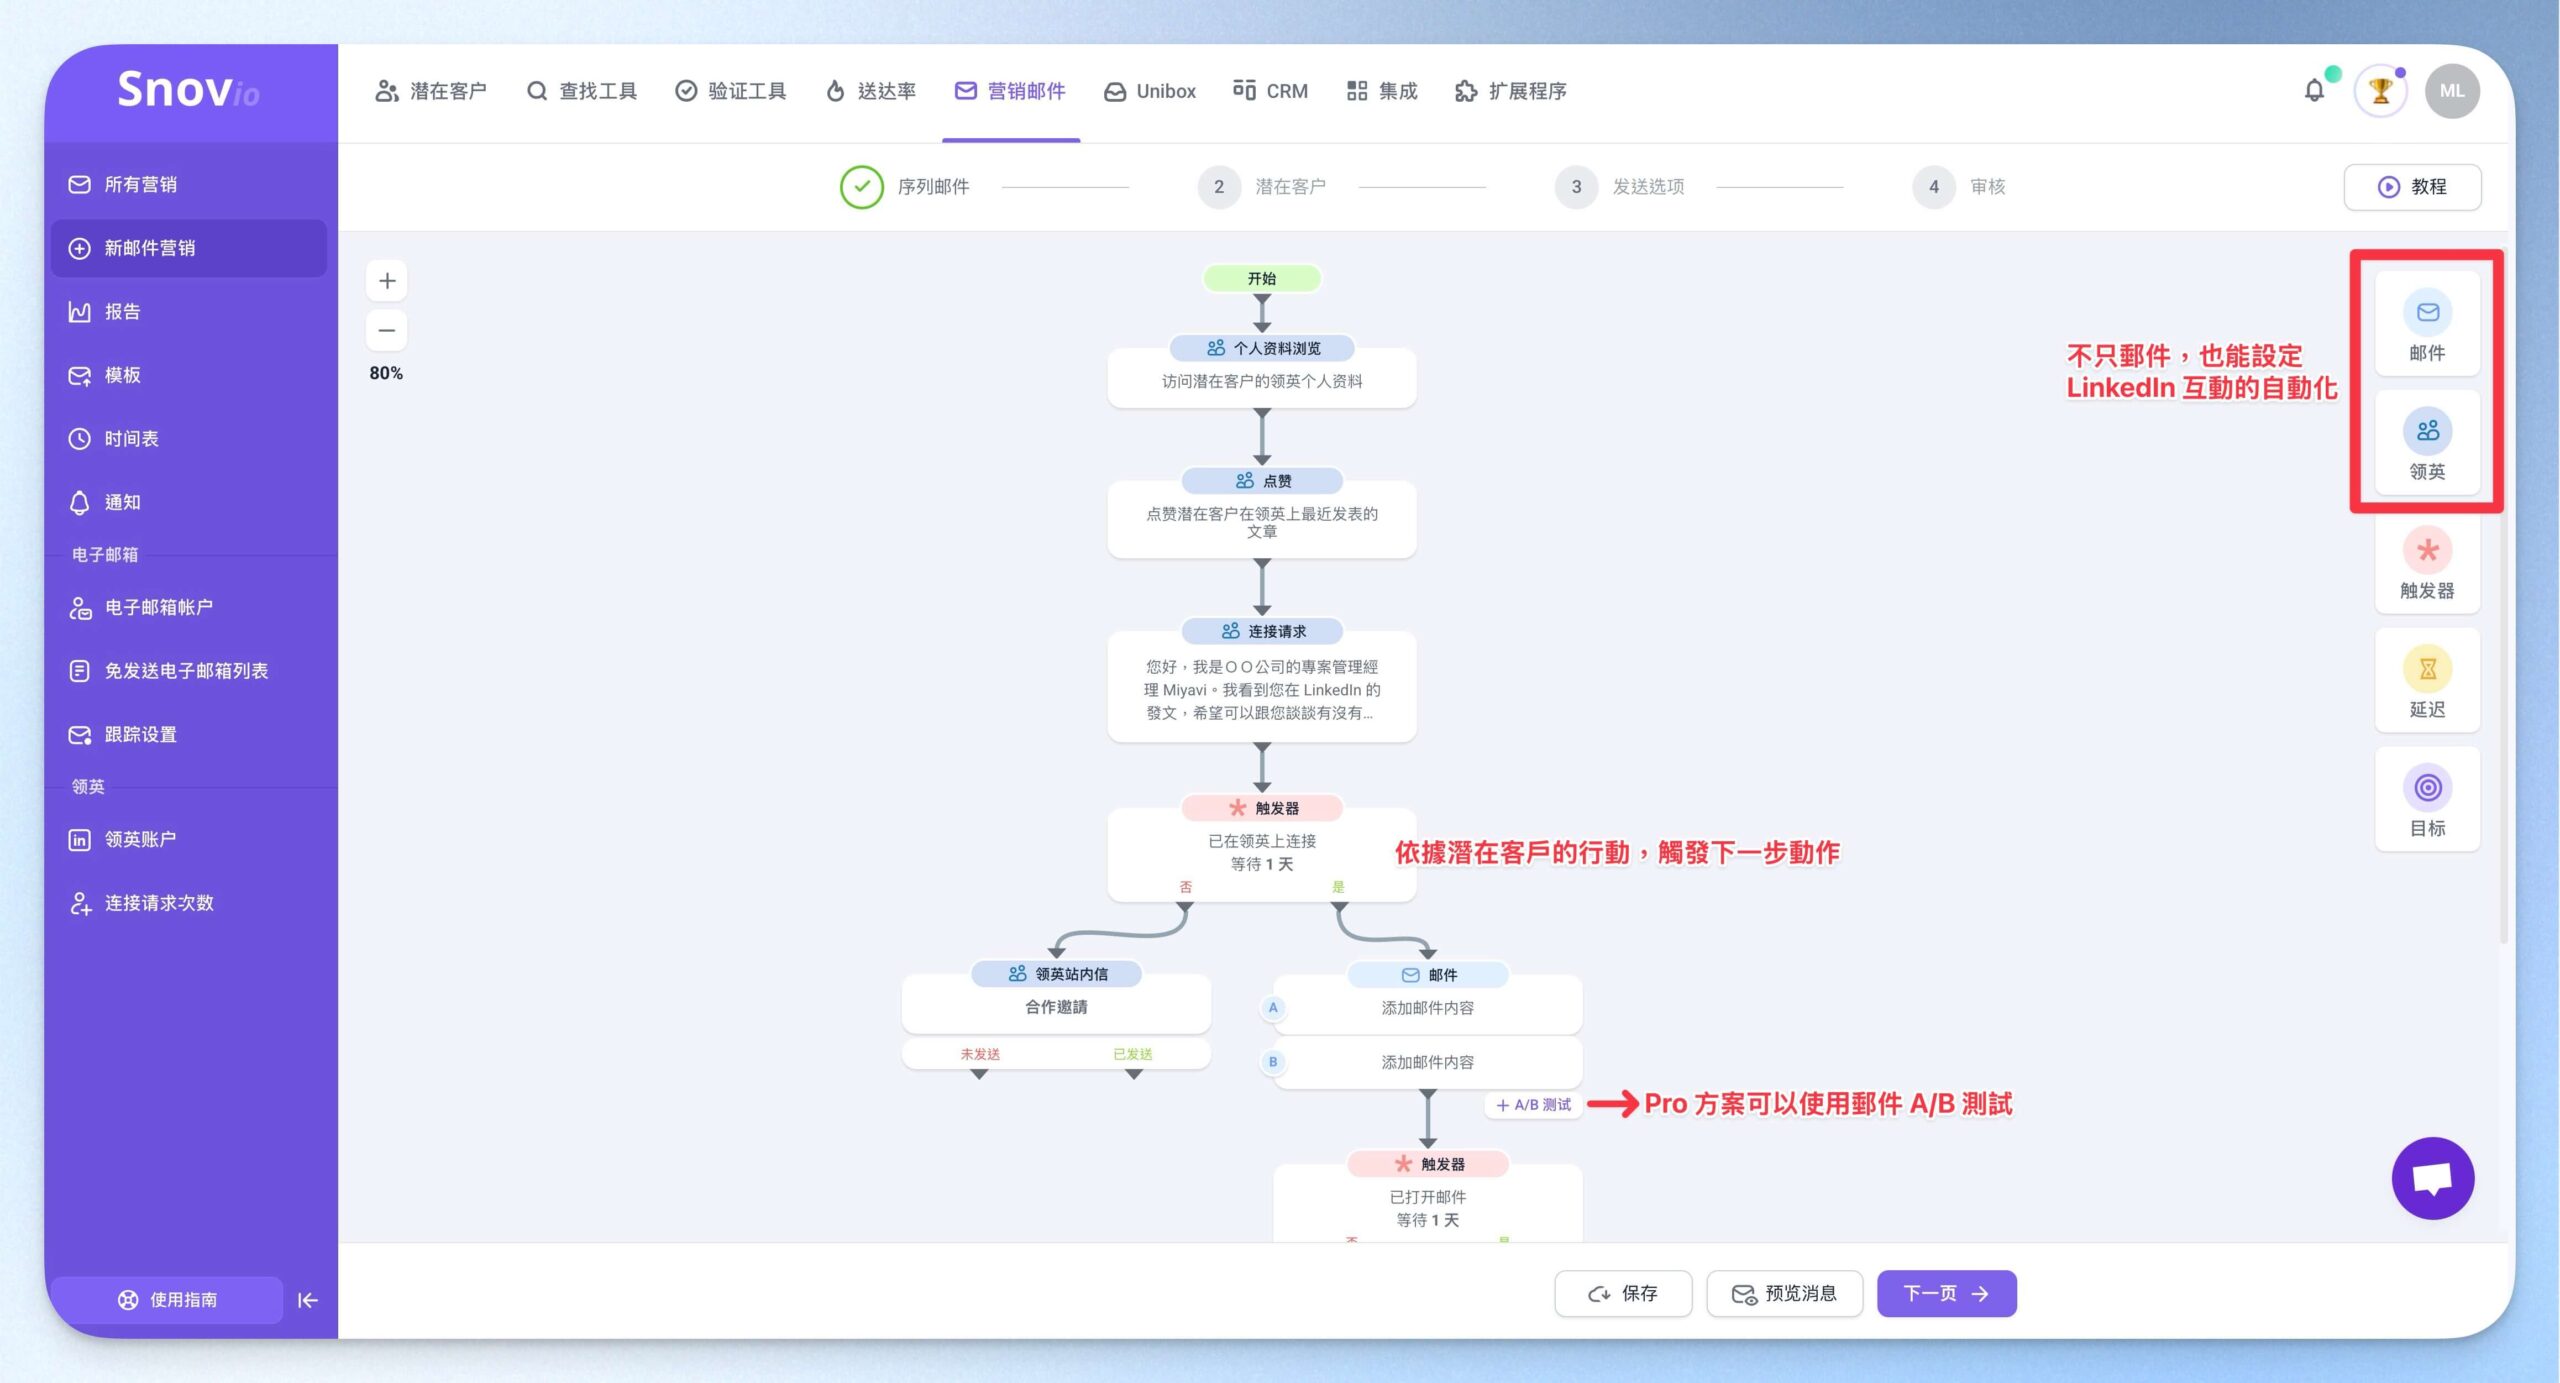
Task: Open the trophy achievements icon
Action: 2381,91
